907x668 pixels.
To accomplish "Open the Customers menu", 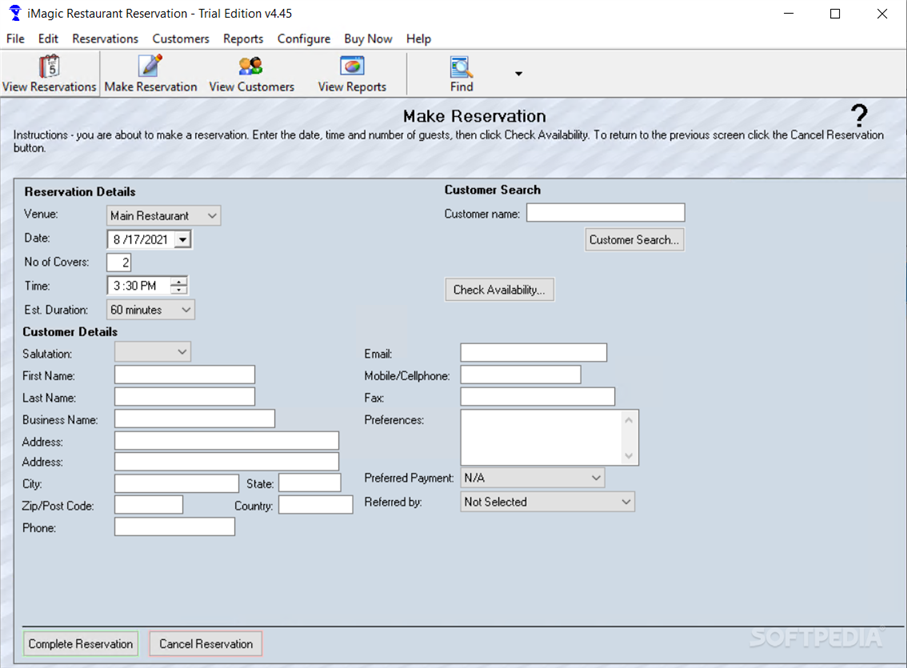I will coord(180,39).
